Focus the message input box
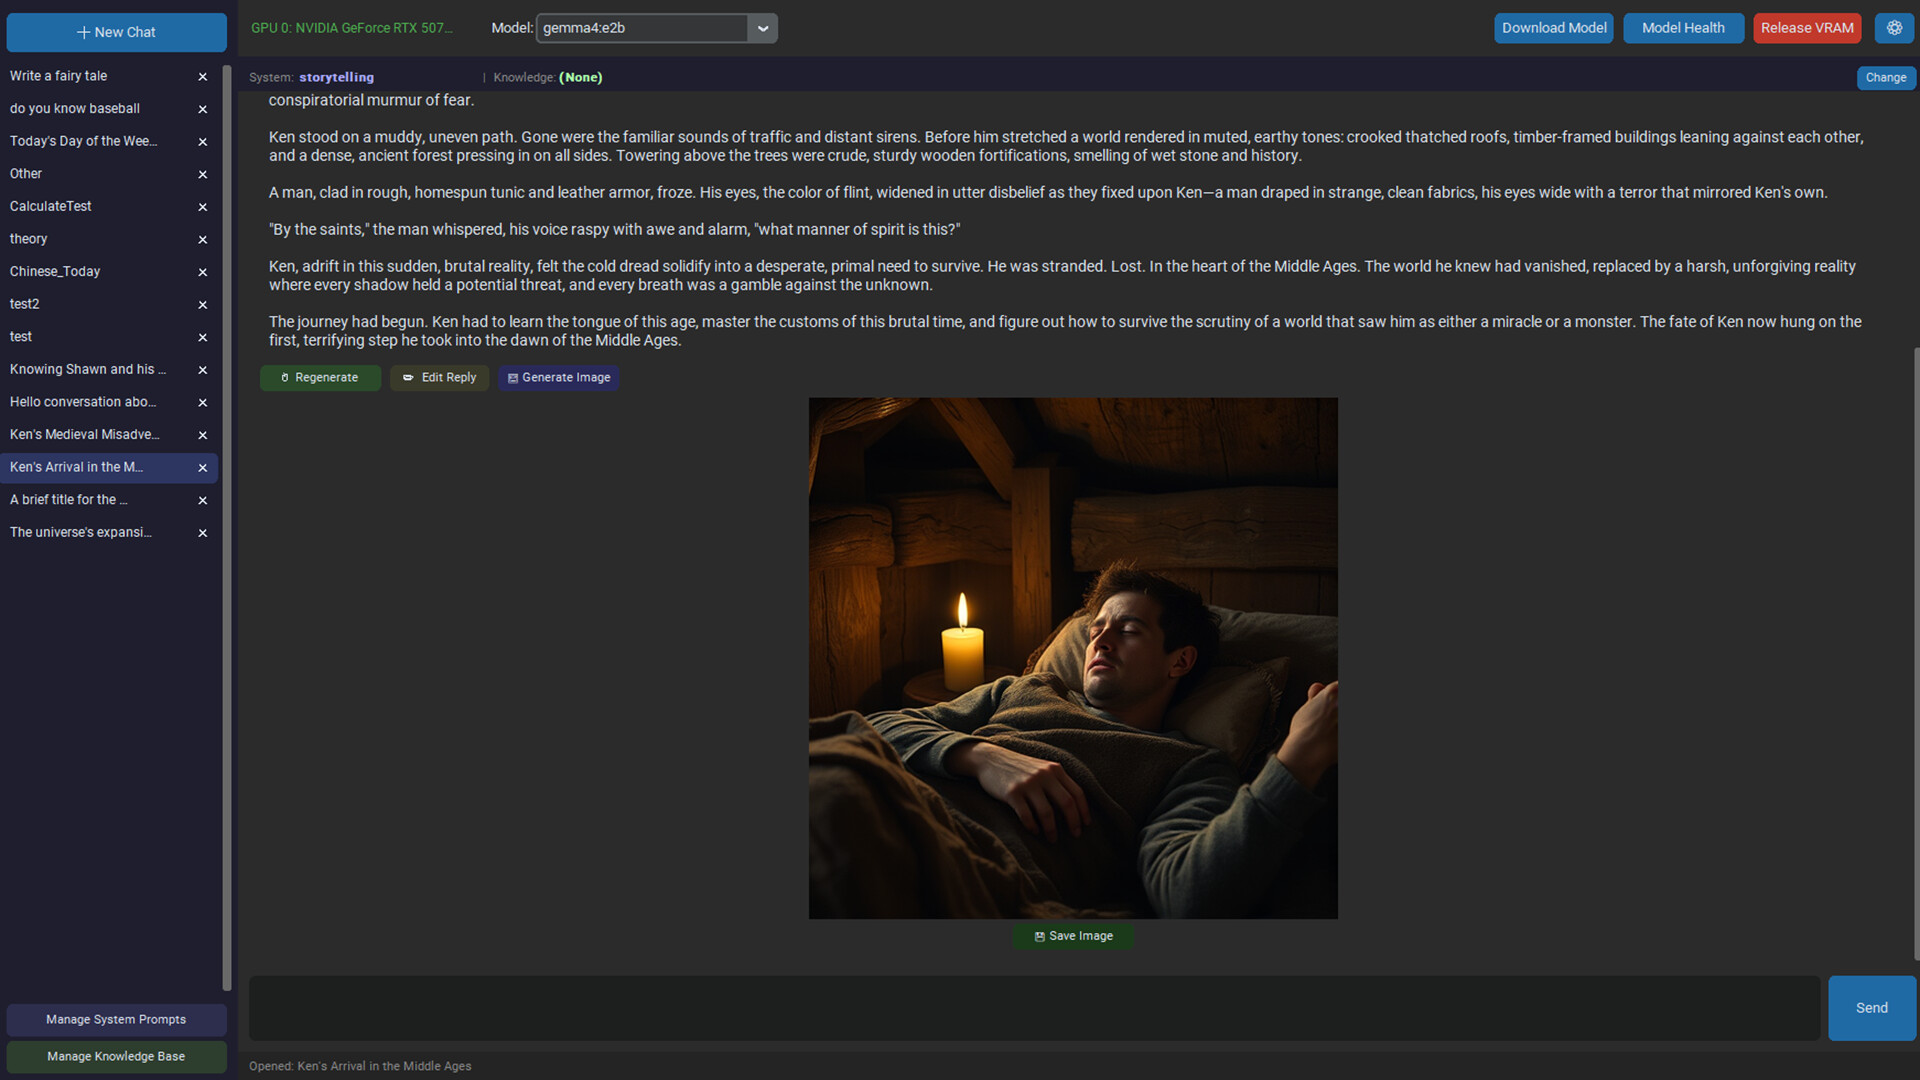Viewport: 1920px width, 1080px height. click(x=1034, y=1008)
